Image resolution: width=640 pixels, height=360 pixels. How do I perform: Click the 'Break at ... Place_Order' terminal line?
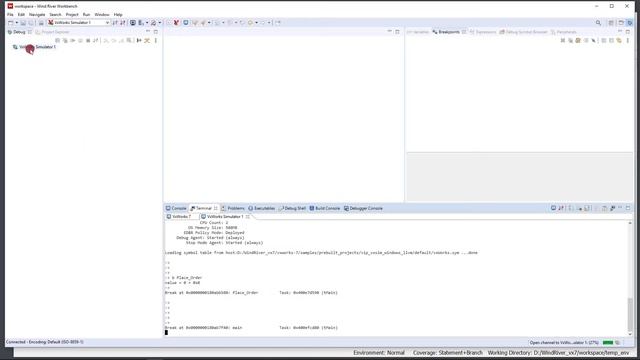point(251,293)
